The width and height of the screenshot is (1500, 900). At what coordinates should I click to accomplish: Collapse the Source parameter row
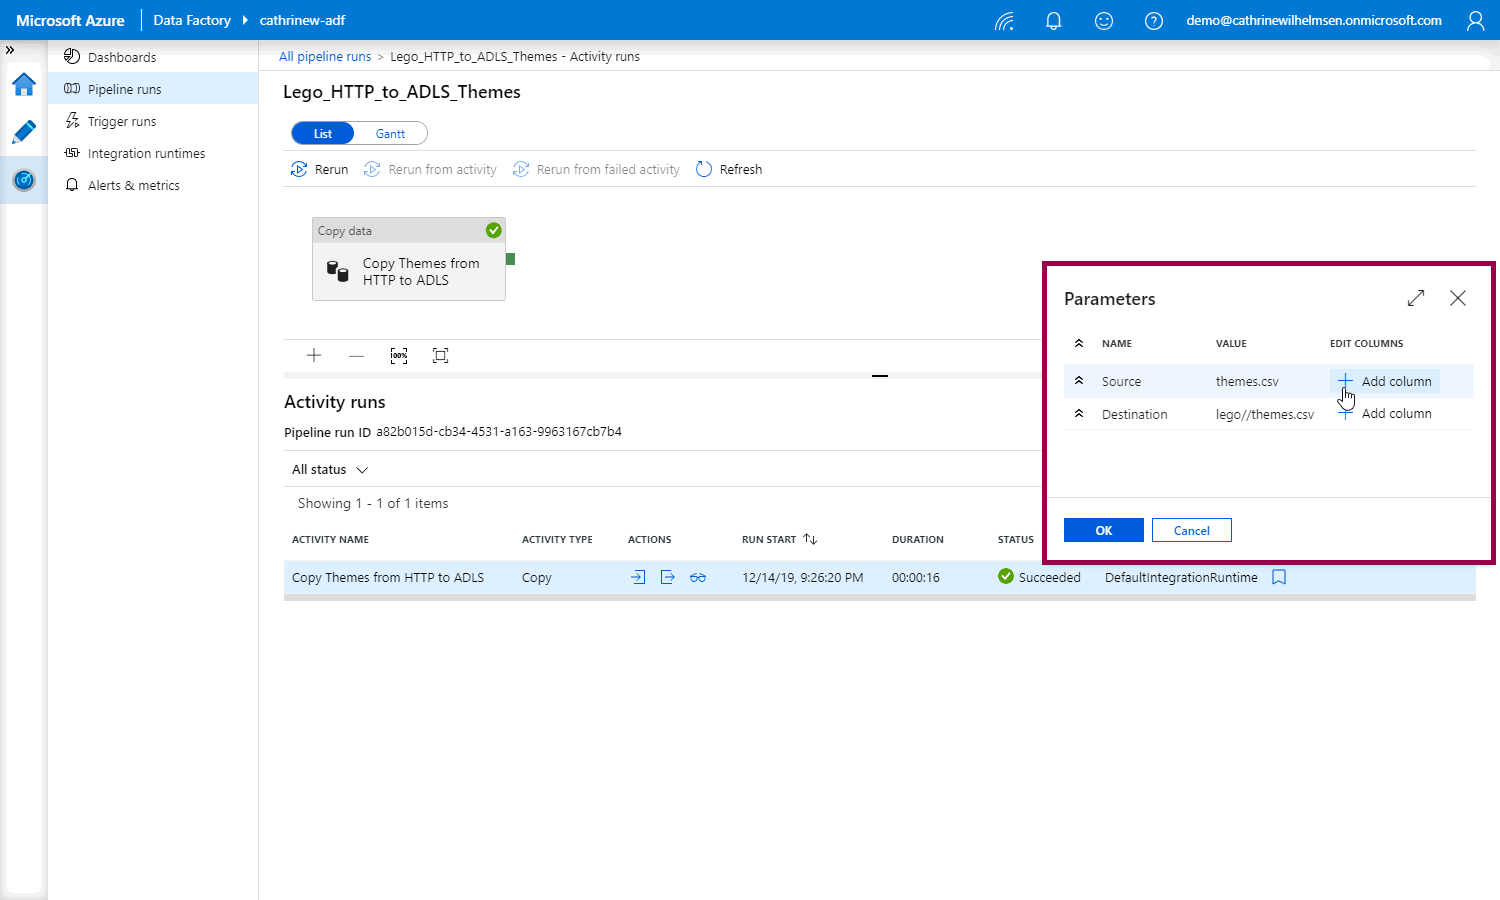[x=1079, y=381]
